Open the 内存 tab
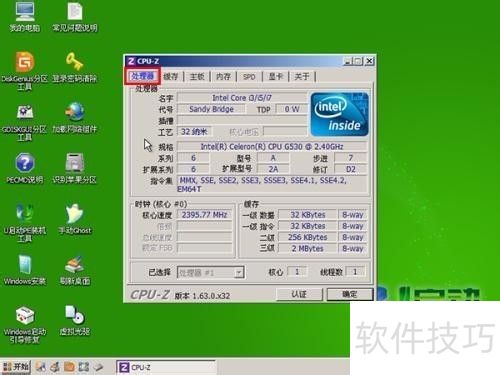Viewport: 500px width, 375px height. click(x=223, y=77)
